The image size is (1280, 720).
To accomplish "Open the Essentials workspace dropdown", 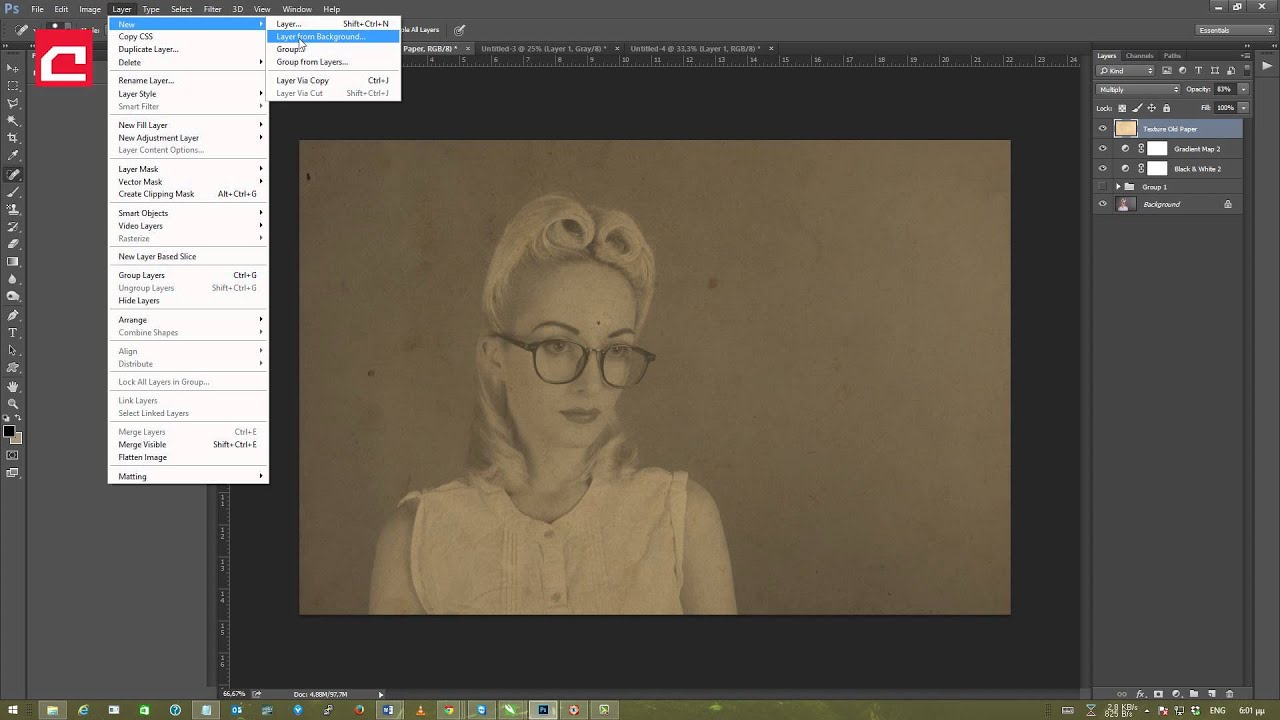I will pyautogui.click(x=1235, y=30).
